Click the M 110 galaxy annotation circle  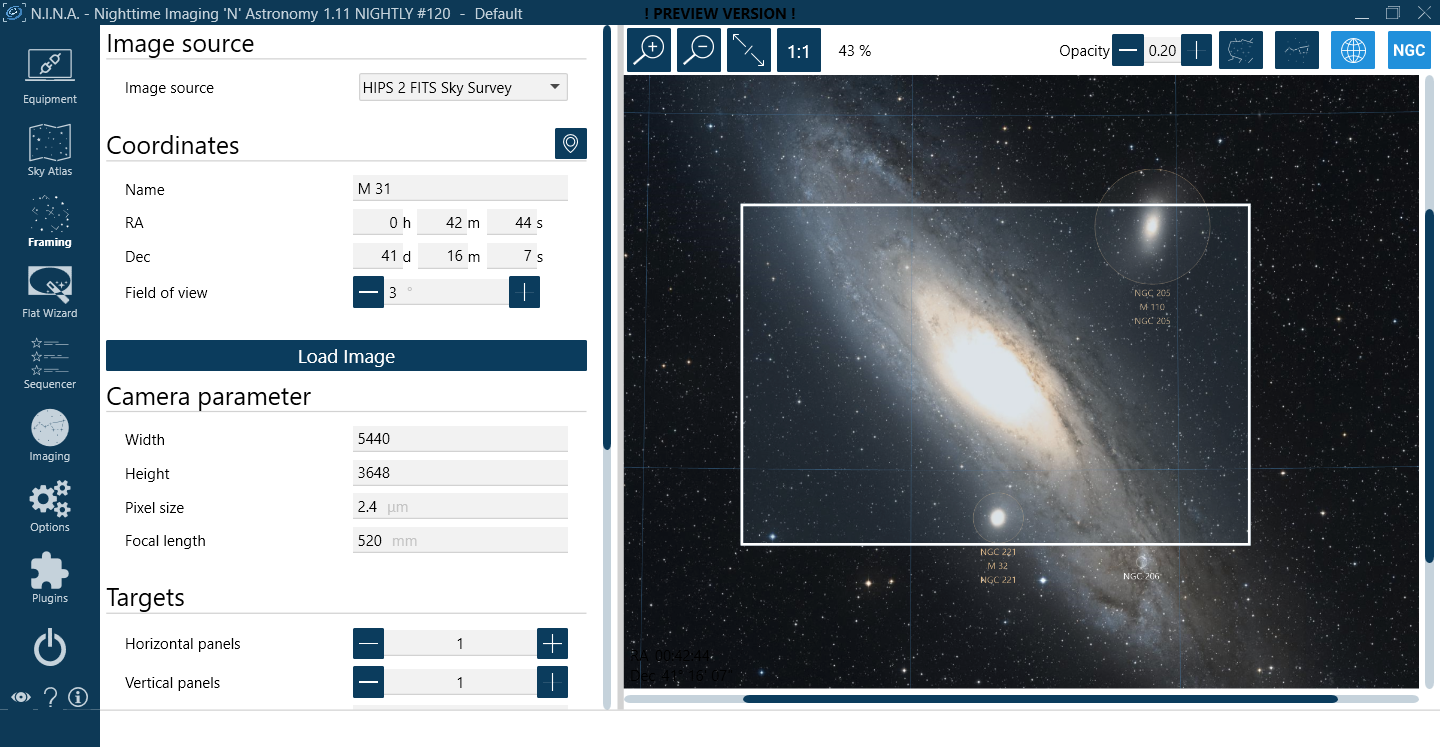(1152, 227)
